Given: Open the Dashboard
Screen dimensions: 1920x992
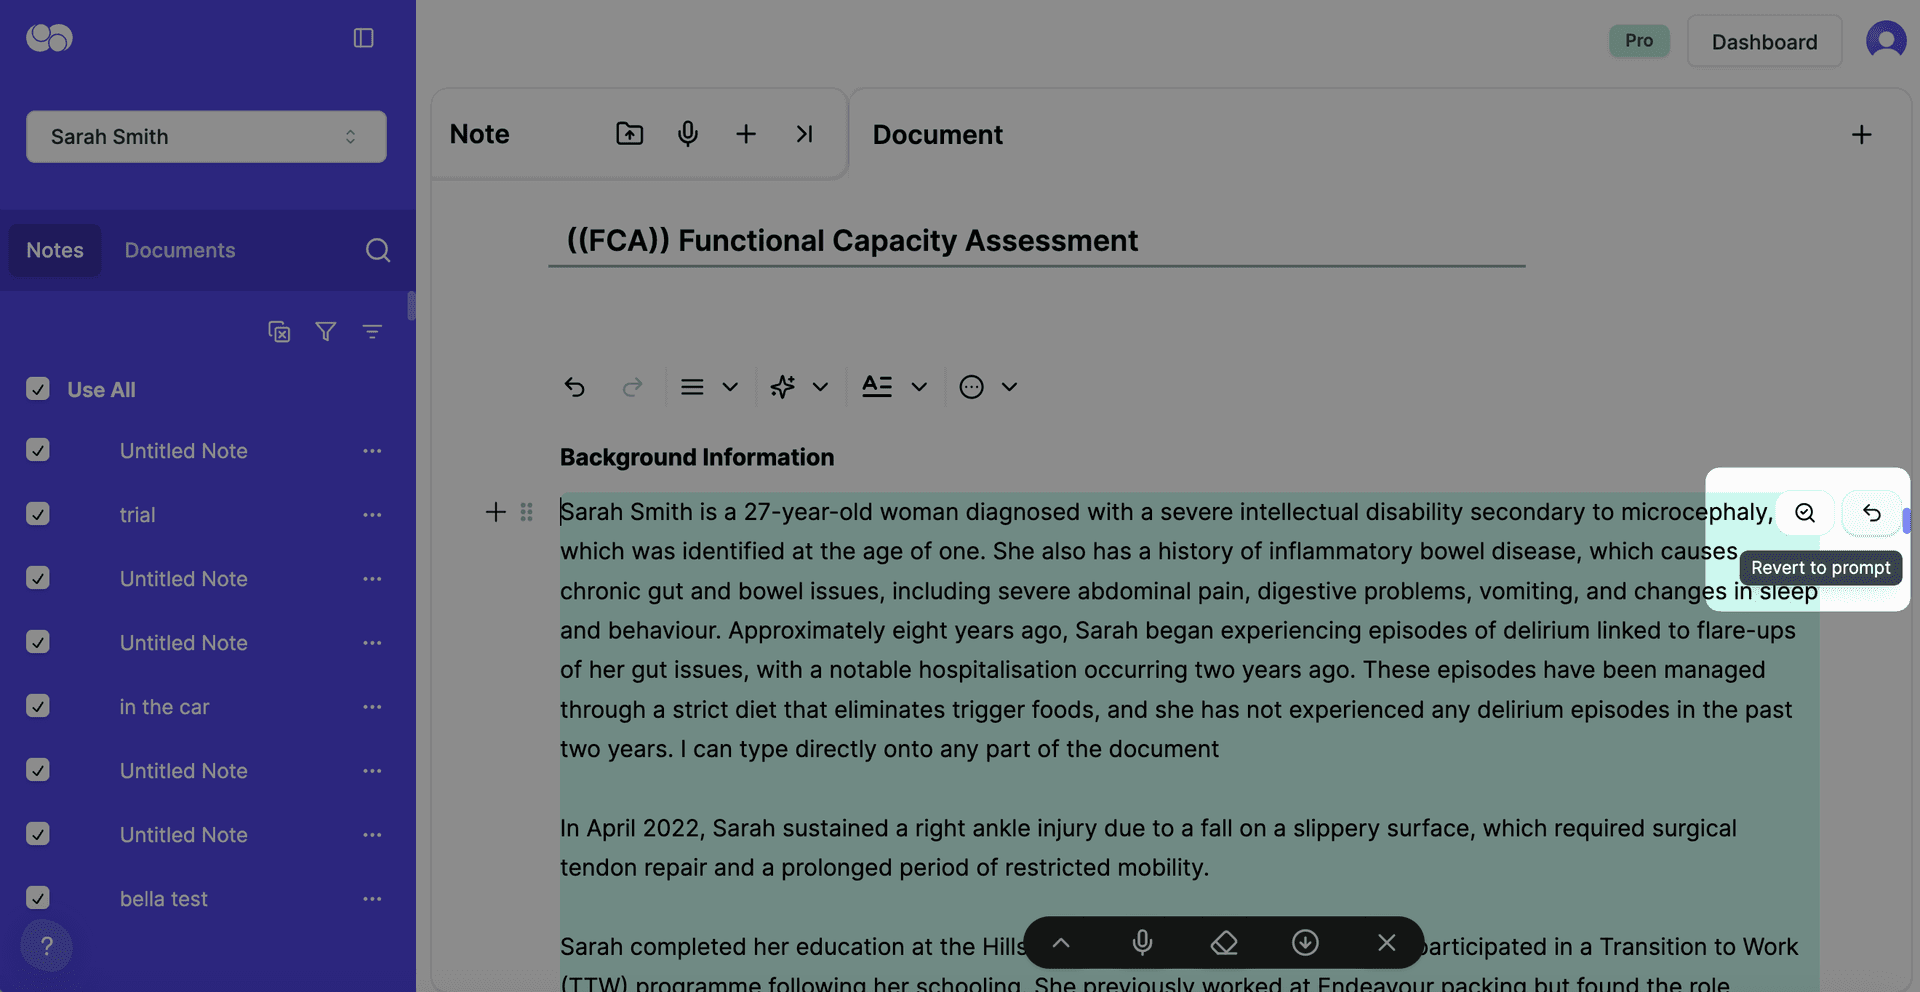Looking at the screenshot, I should tap(1764, 42).
